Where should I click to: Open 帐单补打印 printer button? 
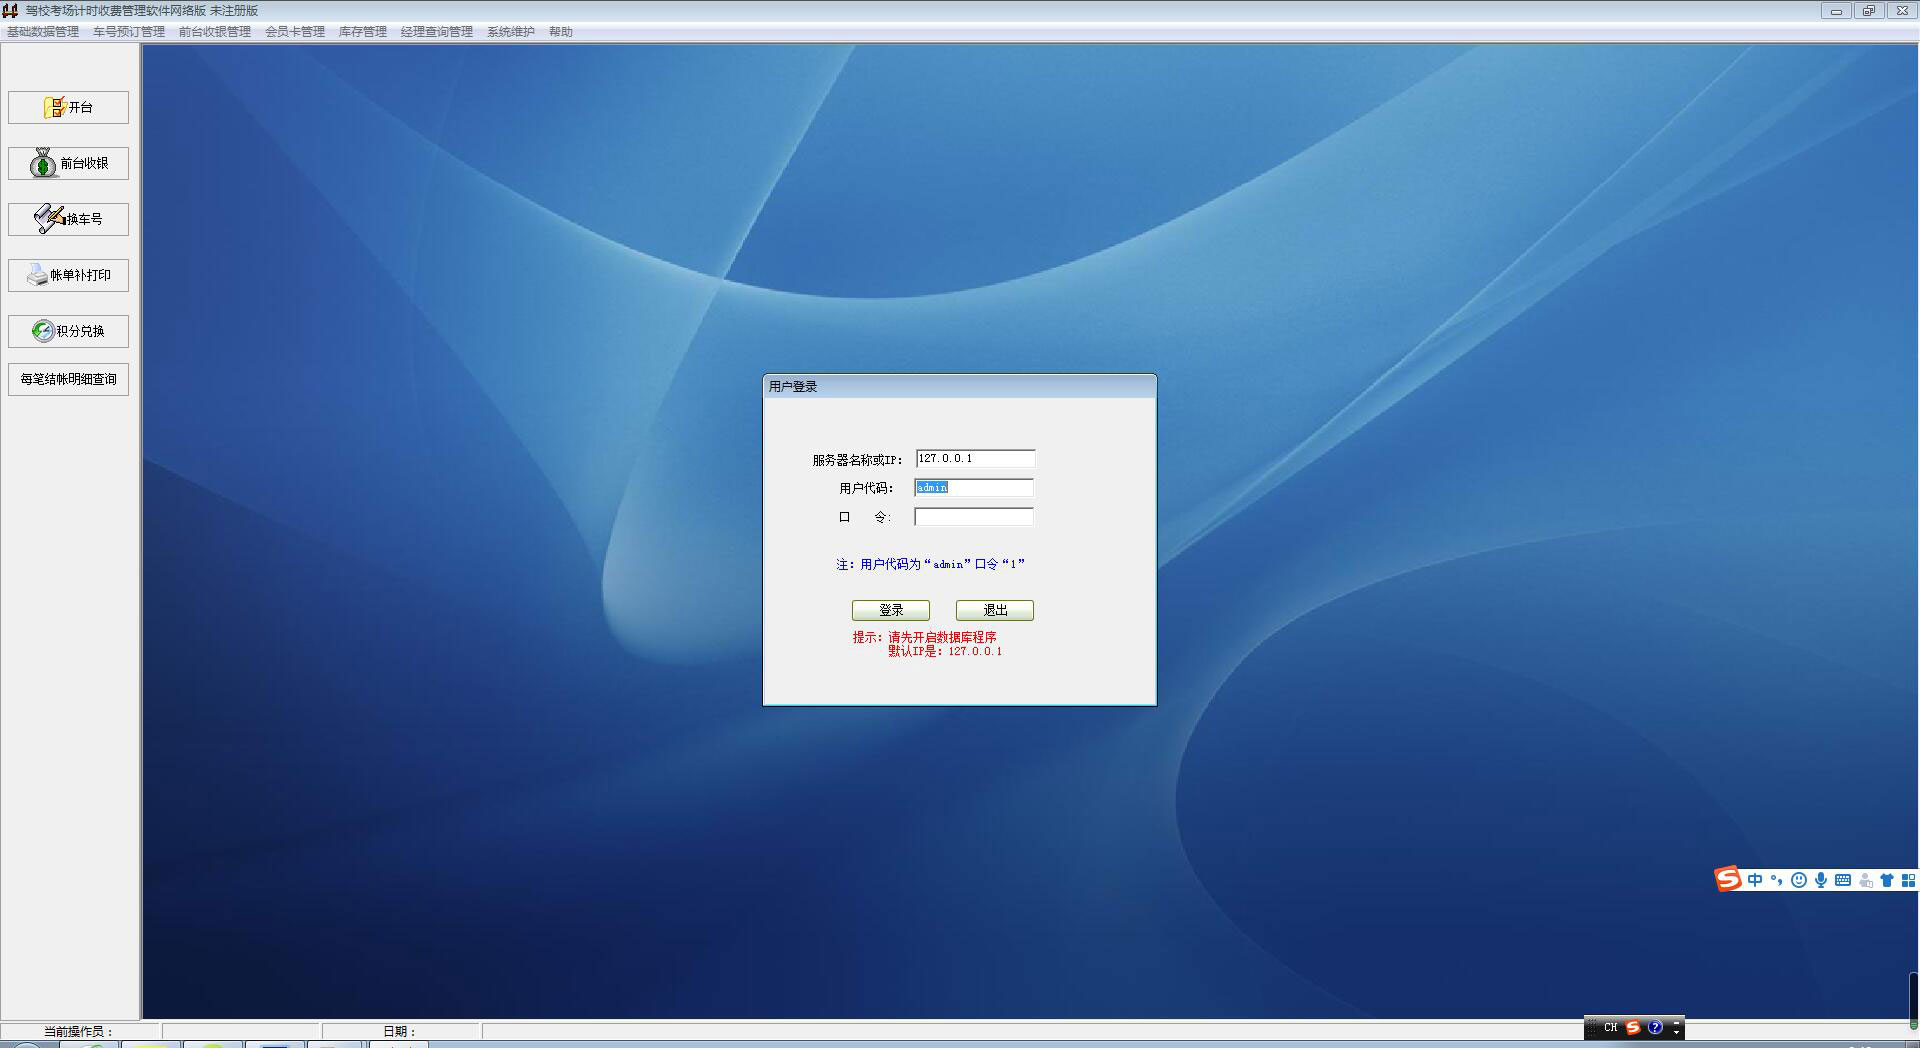68,275
